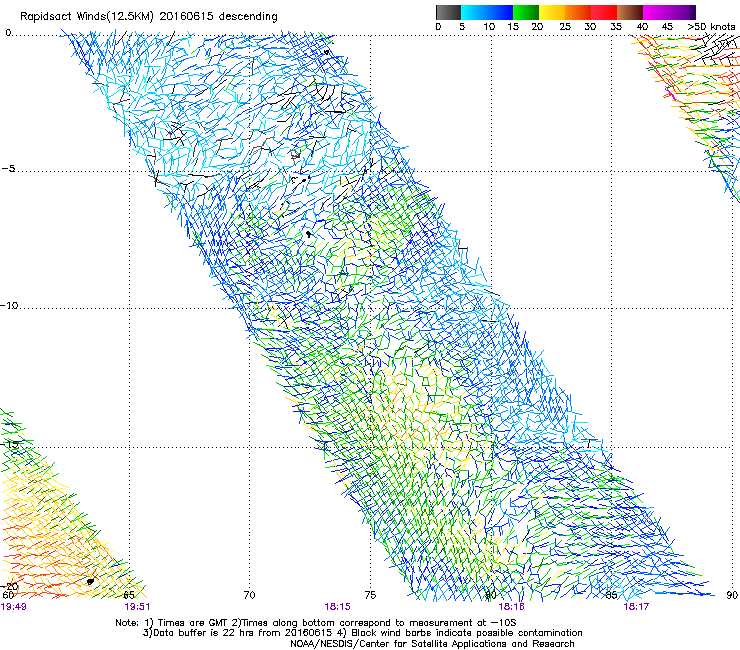Click the "-20" latitude axis label
Viewport: 740px width, 650px height.
point(9,586)
